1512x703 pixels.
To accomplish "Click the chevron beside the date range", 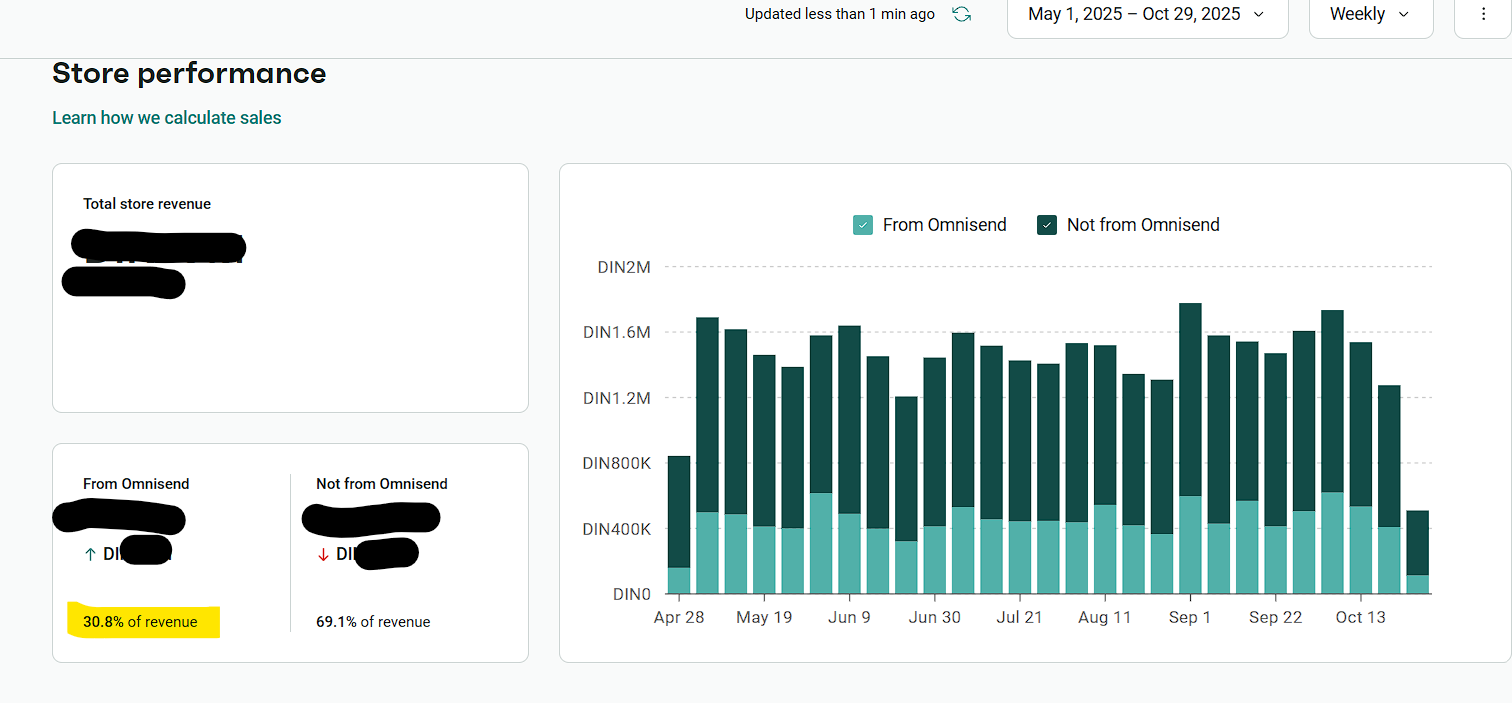I will [x=1258, y=15].
